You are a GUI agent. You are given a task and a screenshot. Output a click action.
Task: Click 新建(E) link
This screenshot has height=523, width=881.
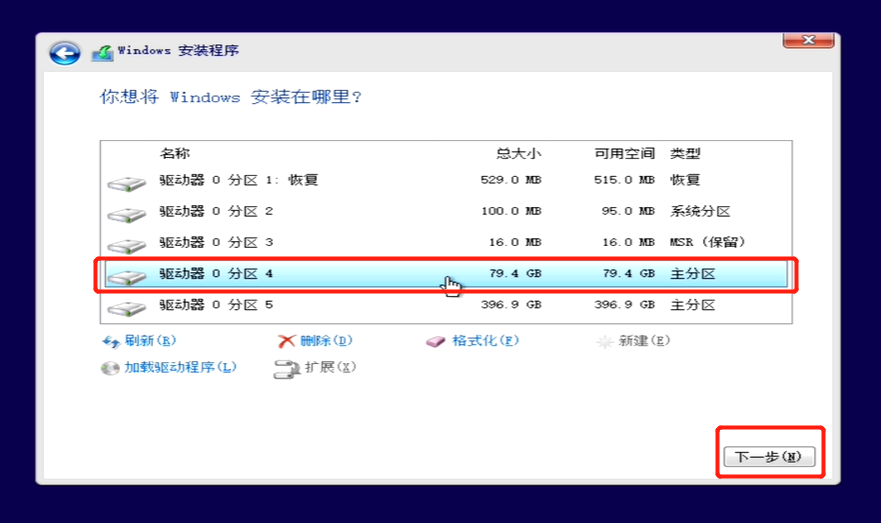click(x=644, y=340)
